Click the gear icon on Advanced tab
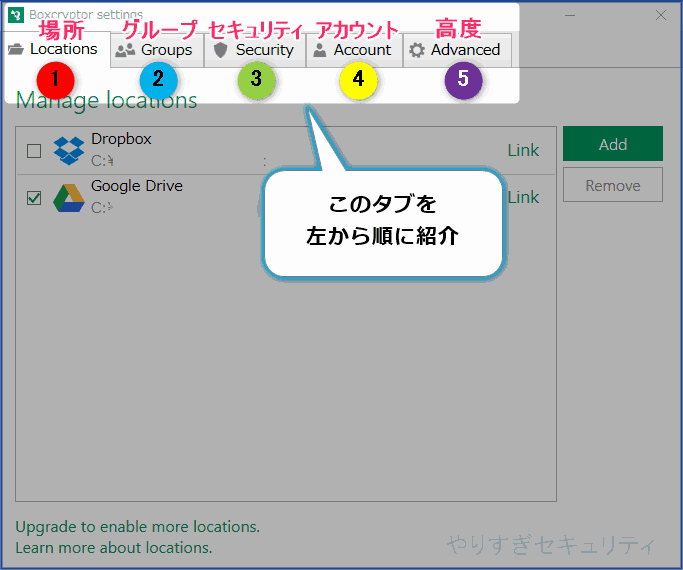Image resolution: width=683 pixels, height=570 pixels. (x=417, y=50)
